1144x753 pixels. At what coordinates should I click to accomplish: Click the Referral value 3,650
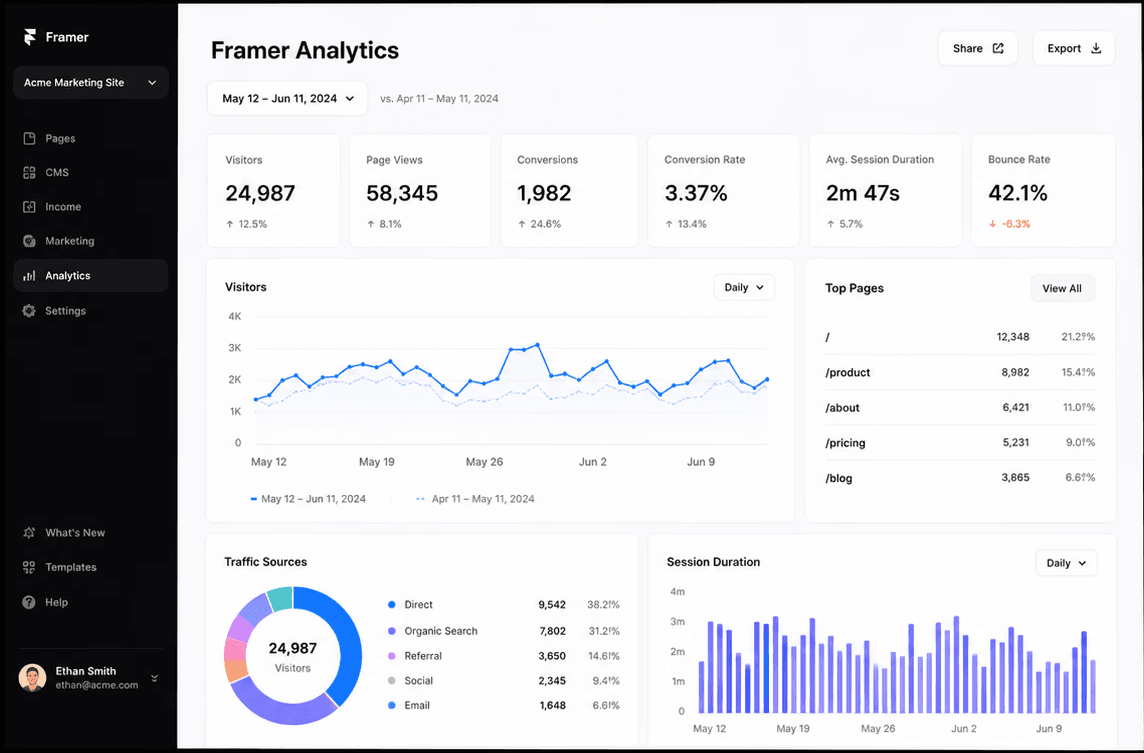point(552,656)
